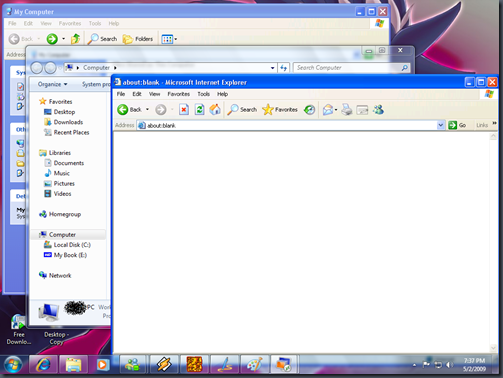Select Homegroup in navigation pane
This screenshot has width=503, height=378.
pyautogui.click(x=60, y=214)
